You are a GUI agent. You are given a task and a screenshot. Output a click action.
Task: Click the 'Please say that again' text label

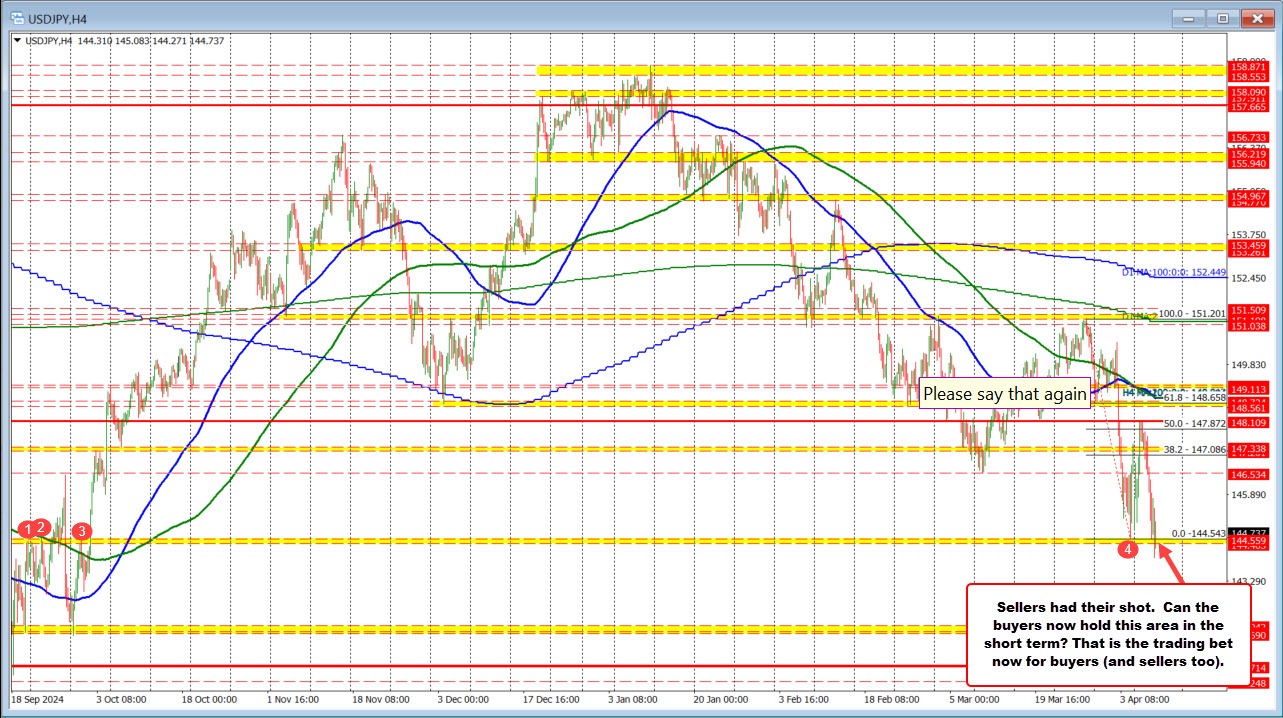[1003, 393]
